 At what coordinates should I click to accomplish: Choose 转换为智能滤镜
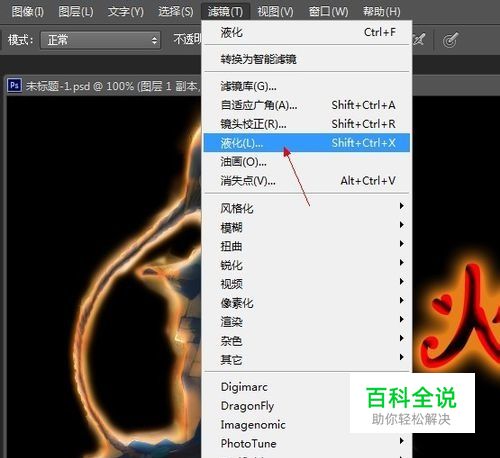(x=307, y=59)
